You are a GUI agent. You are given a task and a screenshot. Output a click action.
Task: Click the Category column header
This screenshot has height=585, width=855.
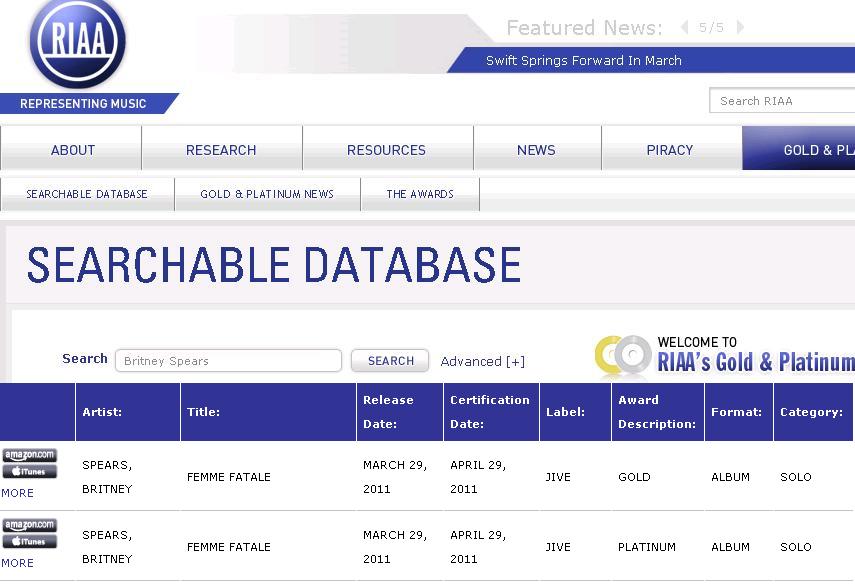813,412
